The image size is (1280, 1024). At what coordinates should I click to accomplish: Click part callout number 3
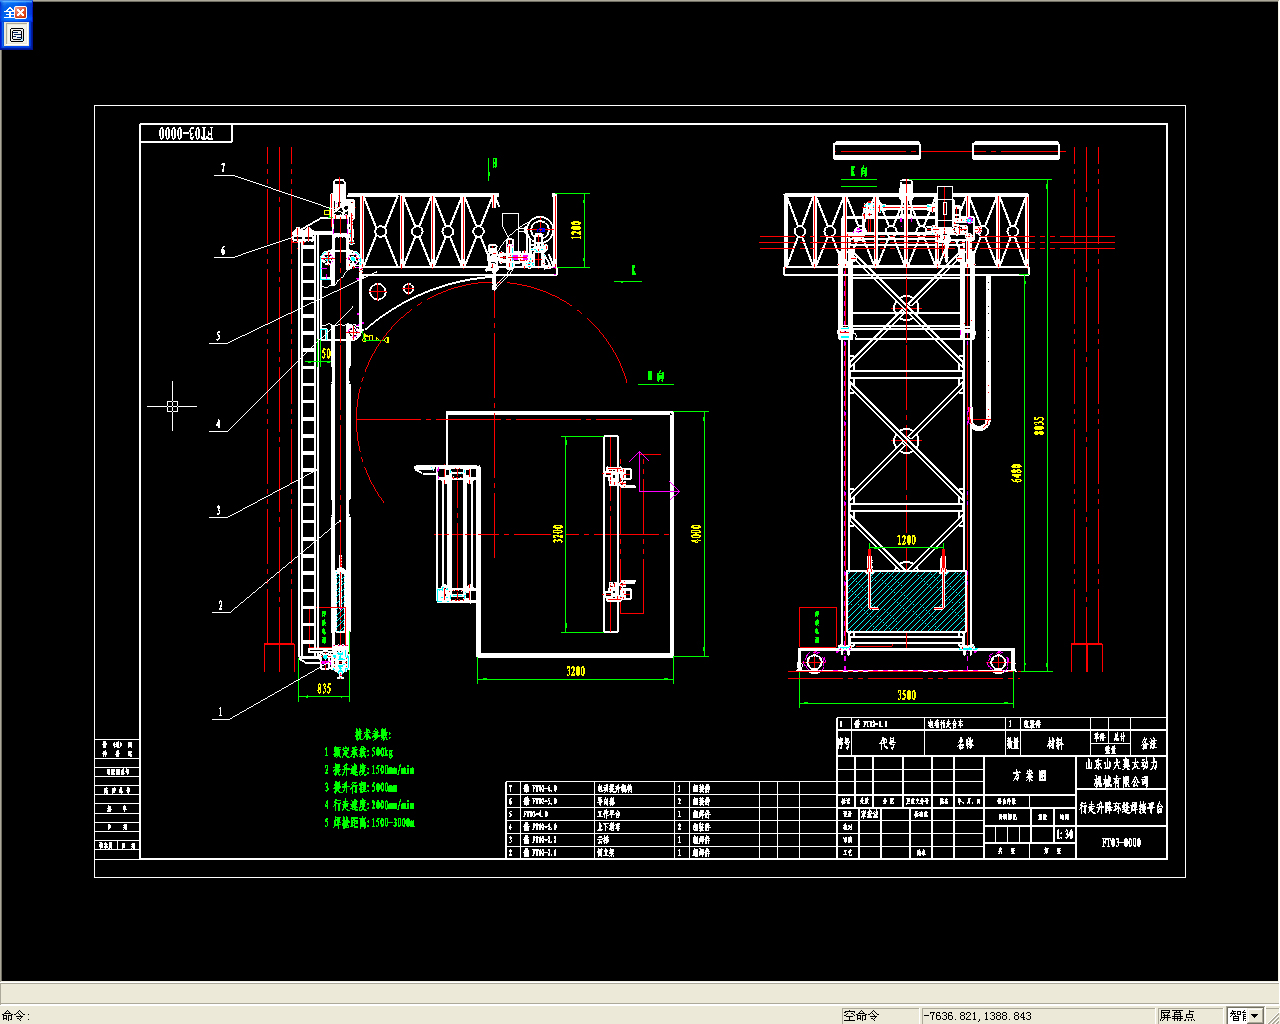coord(219,510)
